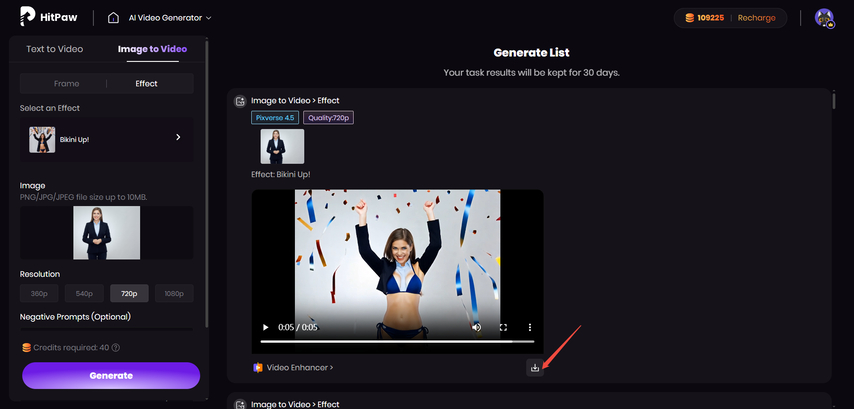Click the purple Generate button
Image resolution: width=854 pixels, height=409 pixels.
pyautogui.click(x=111, y=376)
